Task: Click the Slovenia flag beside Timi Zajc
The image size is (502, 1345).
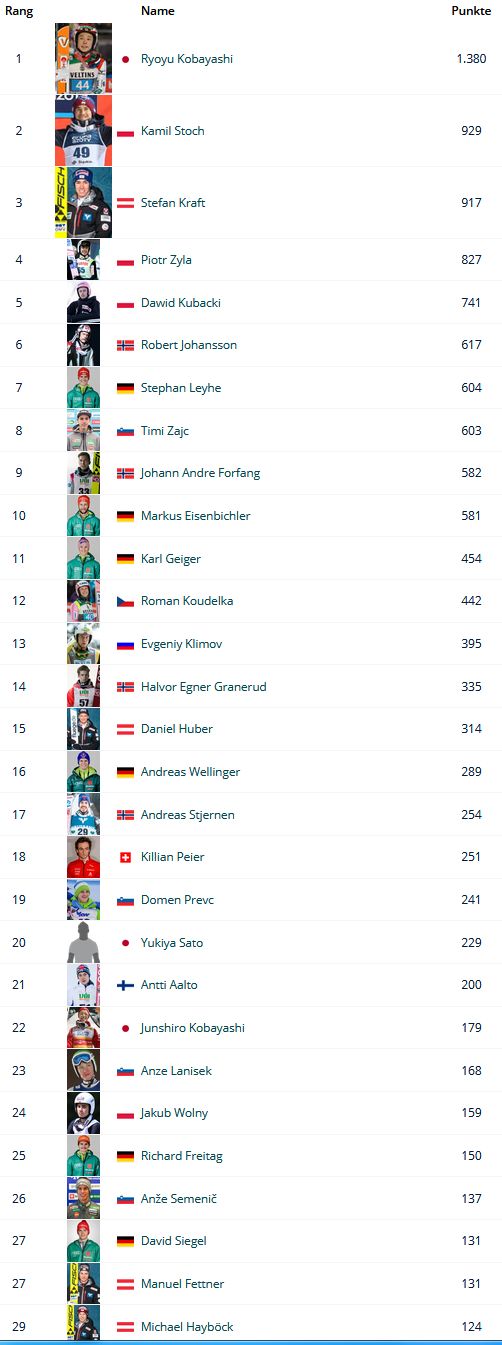Action: pyautogui.click(x=125, y=431)
